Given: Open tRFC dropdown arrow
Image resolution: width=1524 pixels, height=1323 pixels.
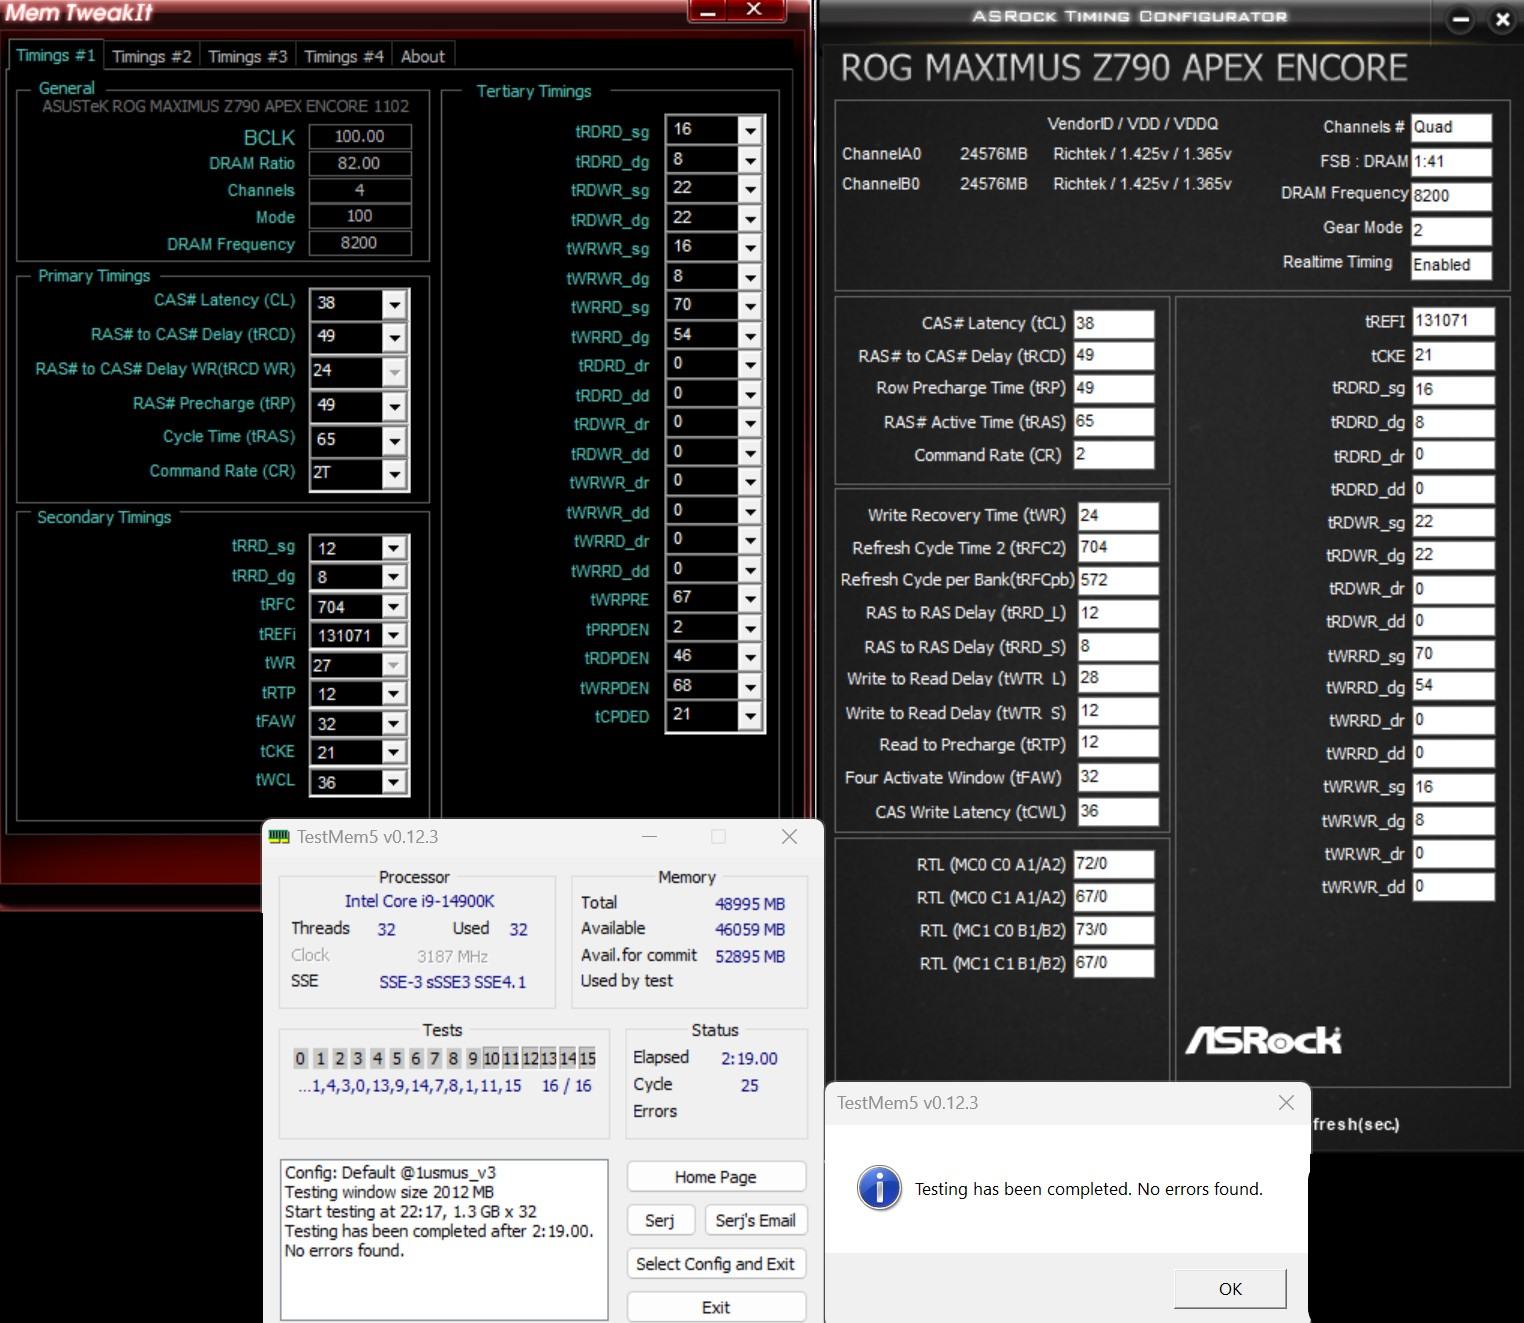Looking at the screenshot, I should (x=394, y=606).
